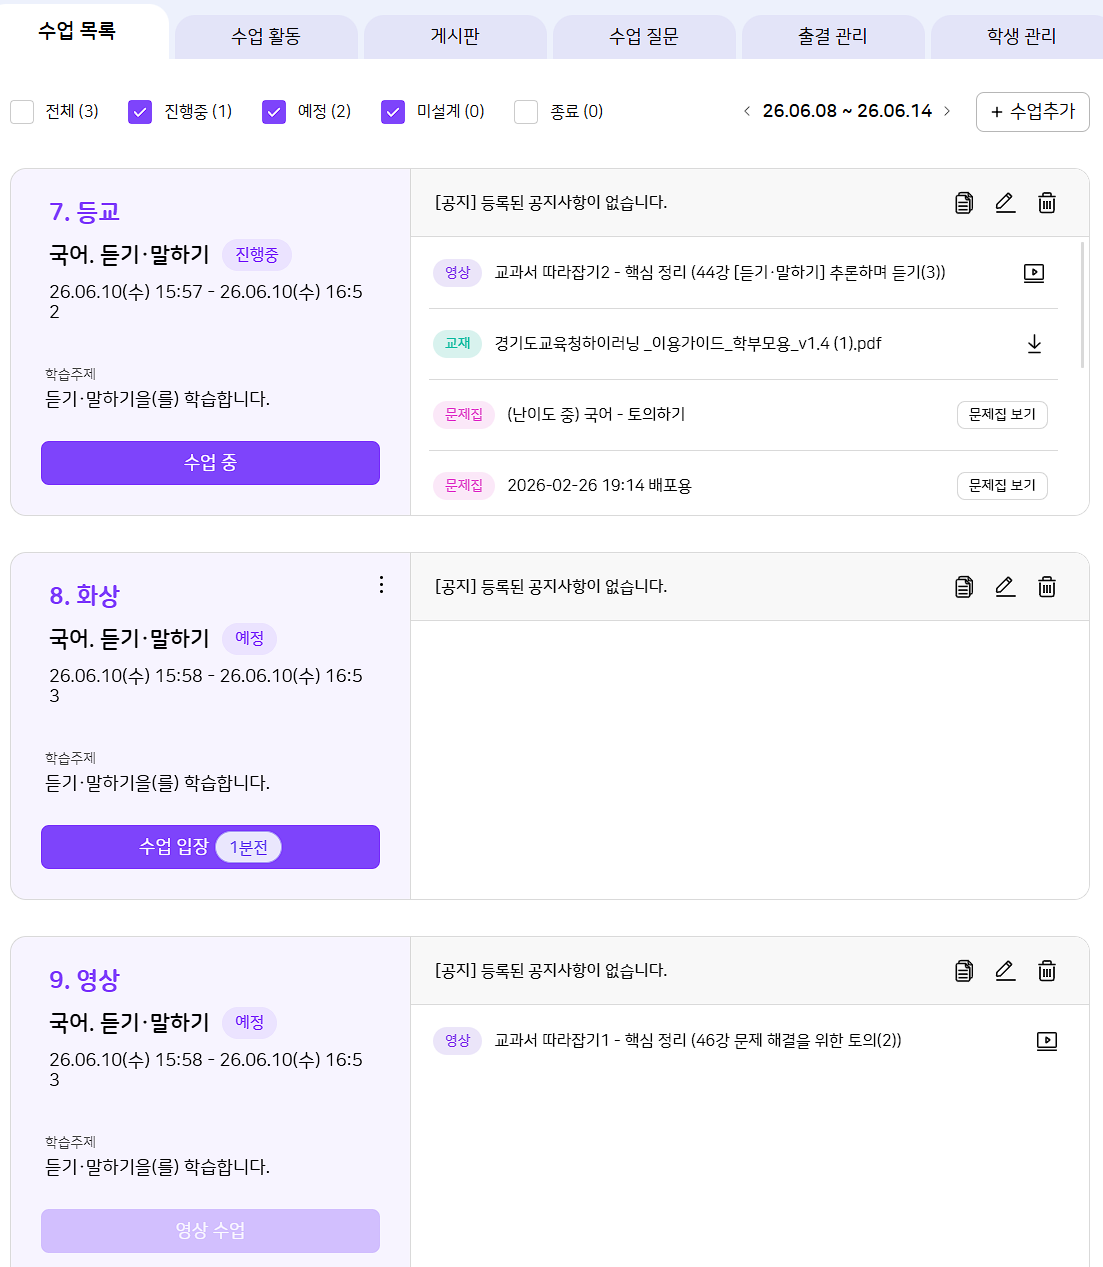Copy notice icon for class 7 등교
The image size is (1103, 1267).
pyautogui.click(x=964, y=203)
